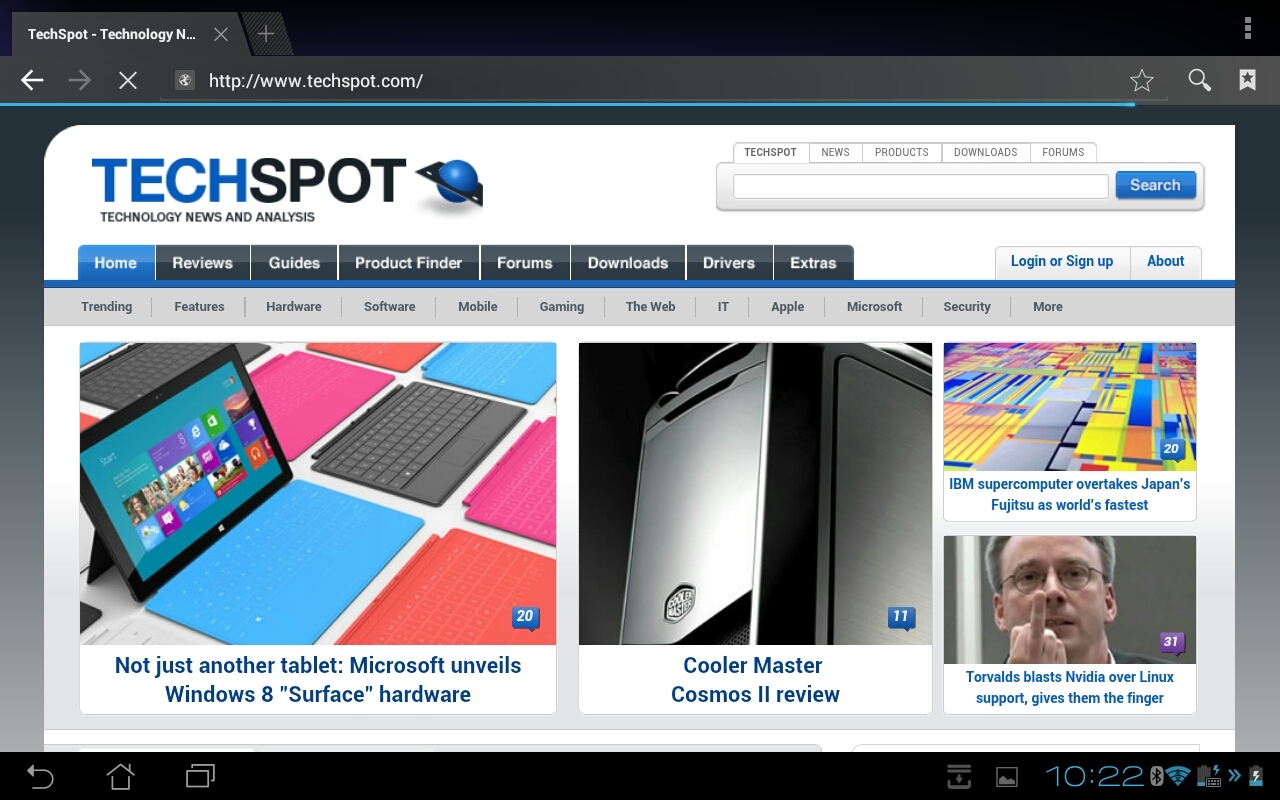Open the Reviews navigation menu
Viewport: 1280px width, 800px height.
tap(202, 263)
